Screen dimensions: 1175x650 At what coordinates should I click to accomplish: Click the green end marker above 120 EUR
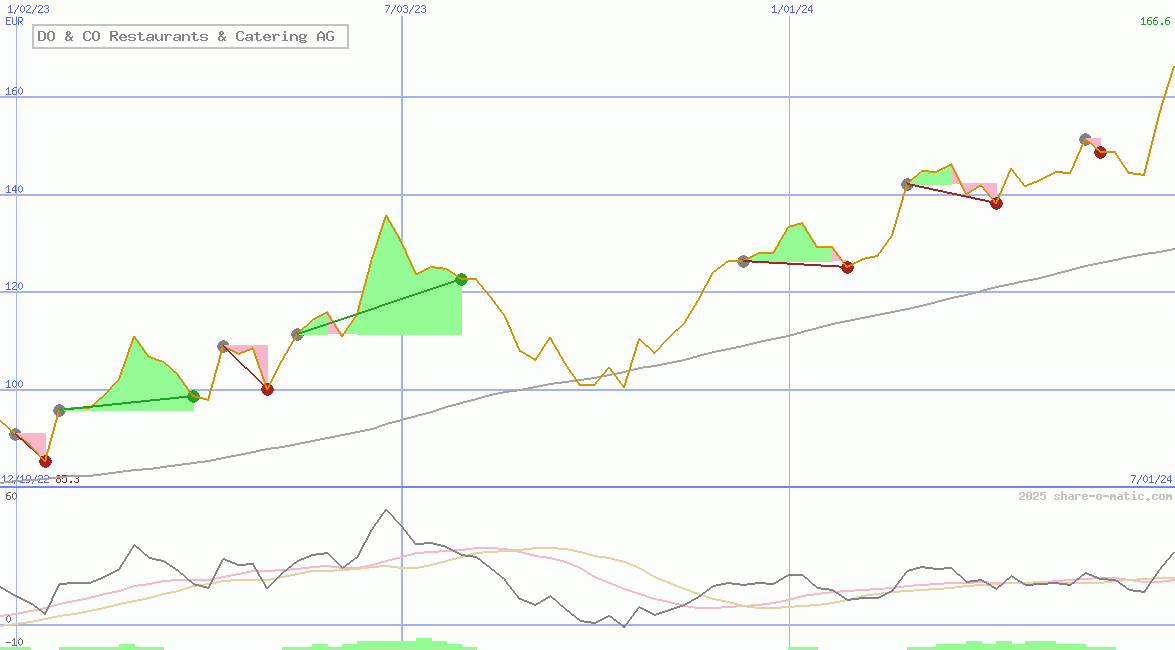click(461, 279)
